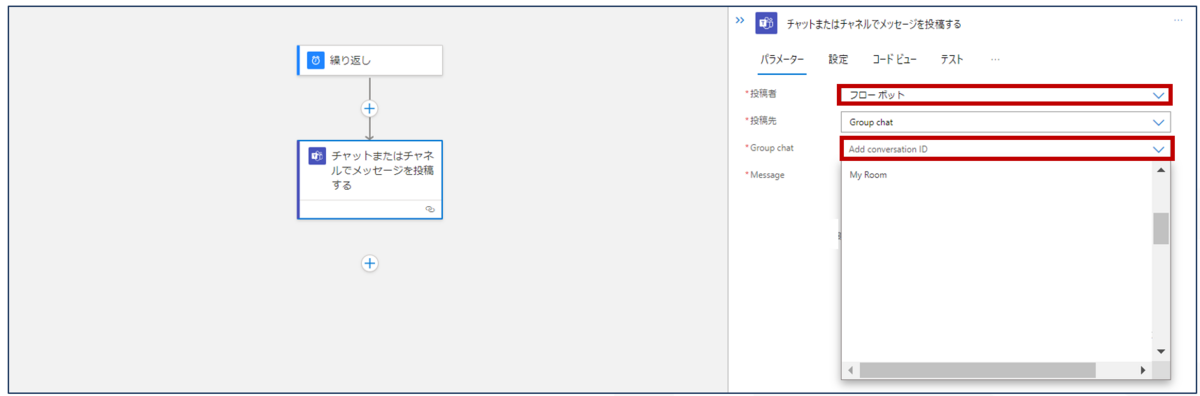
Task: Add a new step below the Teams action
Action: pyautogui.click(x=369, y=263)
